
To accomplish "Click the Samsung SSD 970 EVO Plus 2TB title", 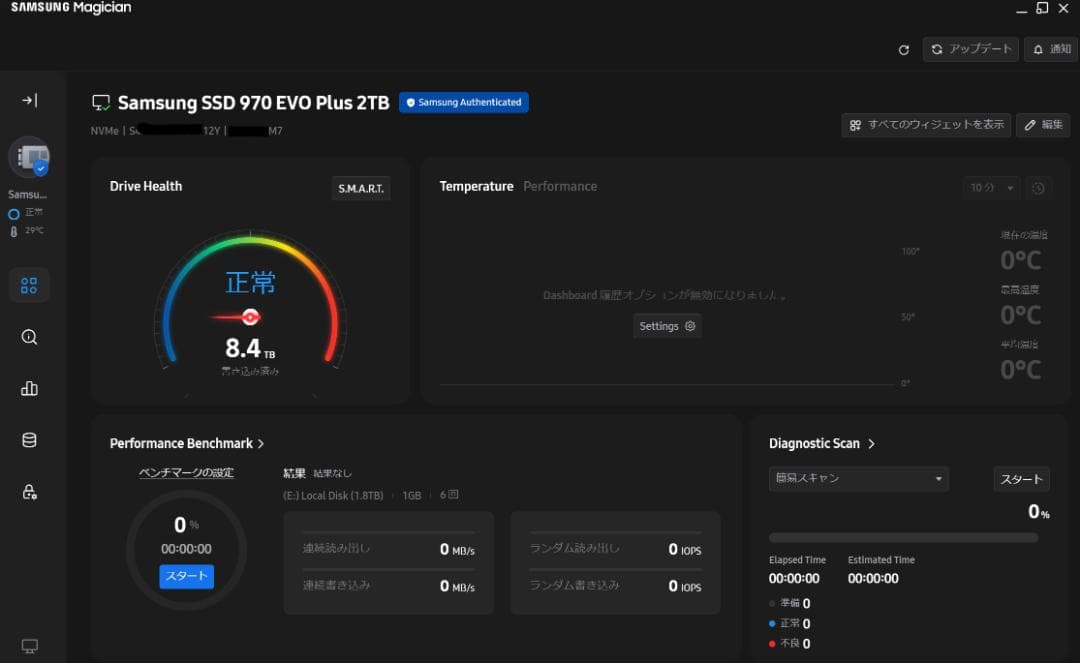I will [x=253, y=103].
